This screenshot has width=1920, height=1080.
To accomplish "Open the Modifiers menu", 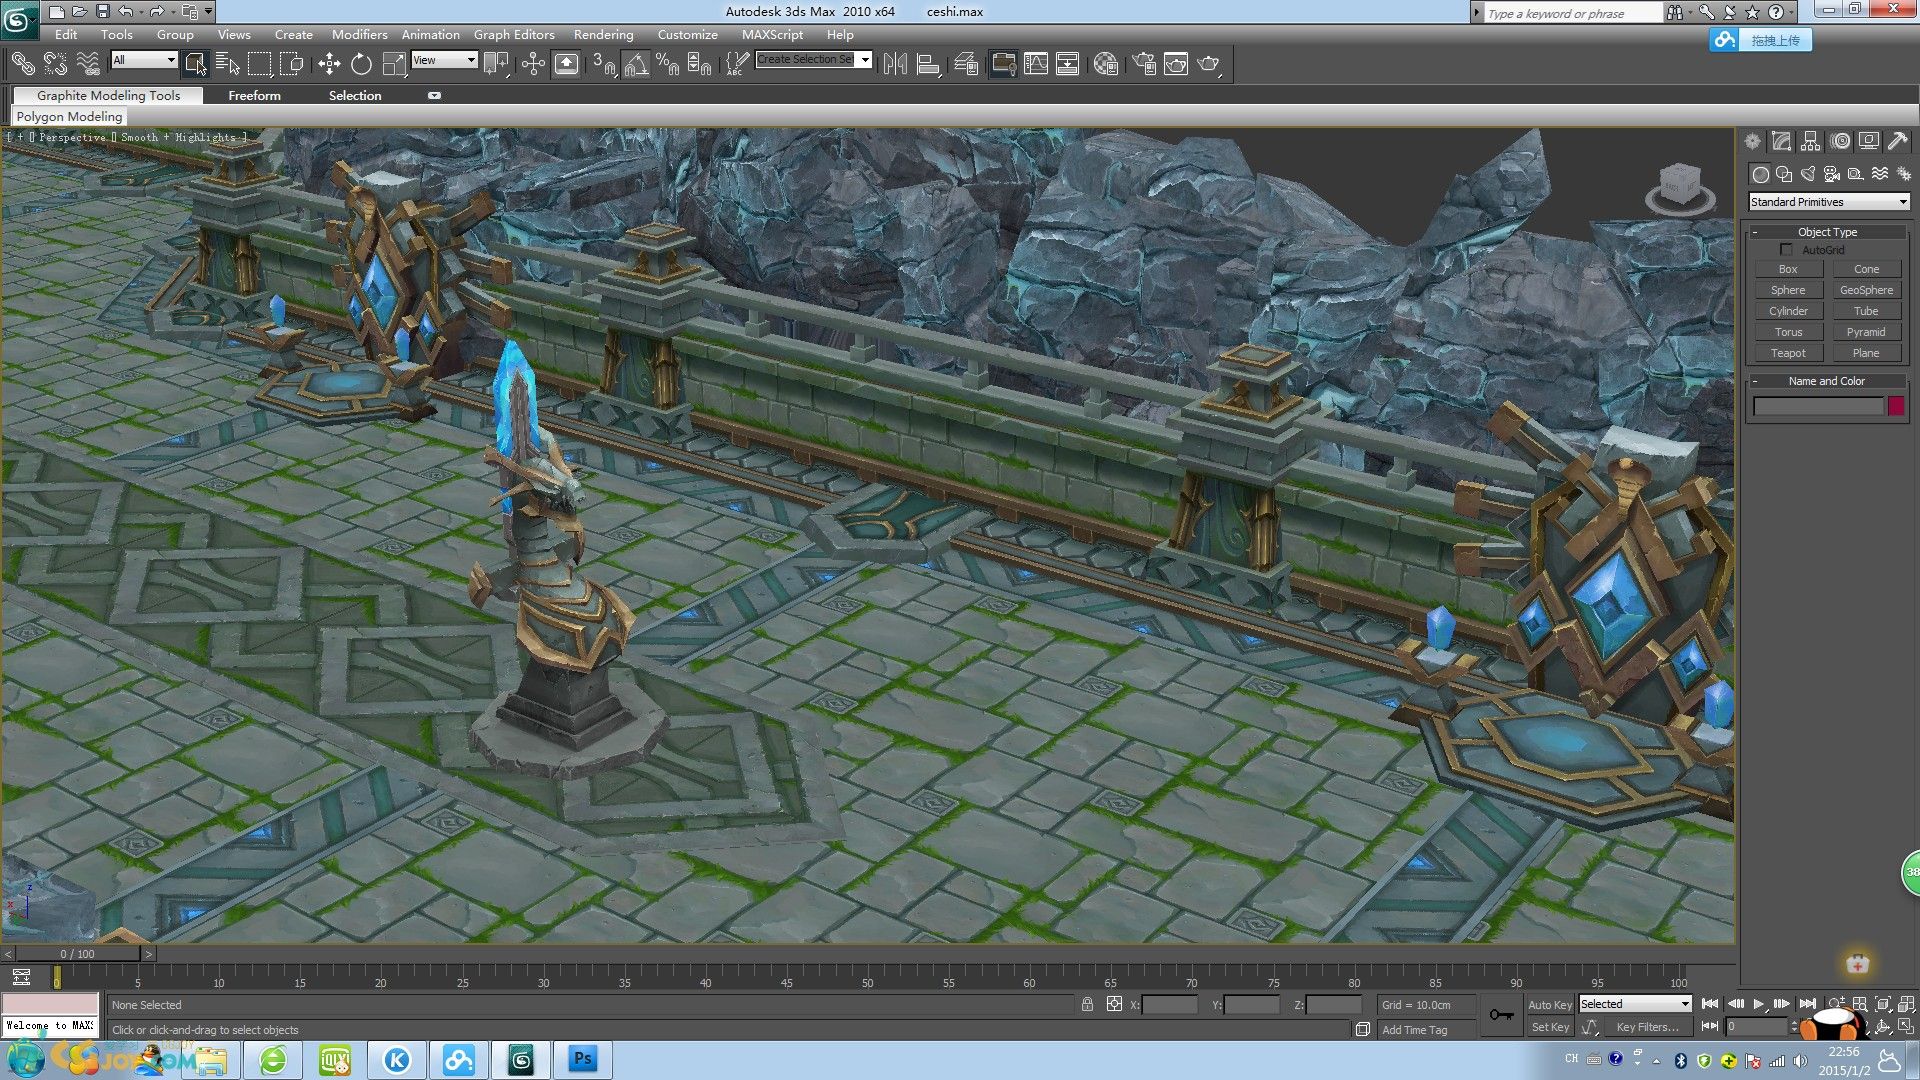I will coord(359,34).
